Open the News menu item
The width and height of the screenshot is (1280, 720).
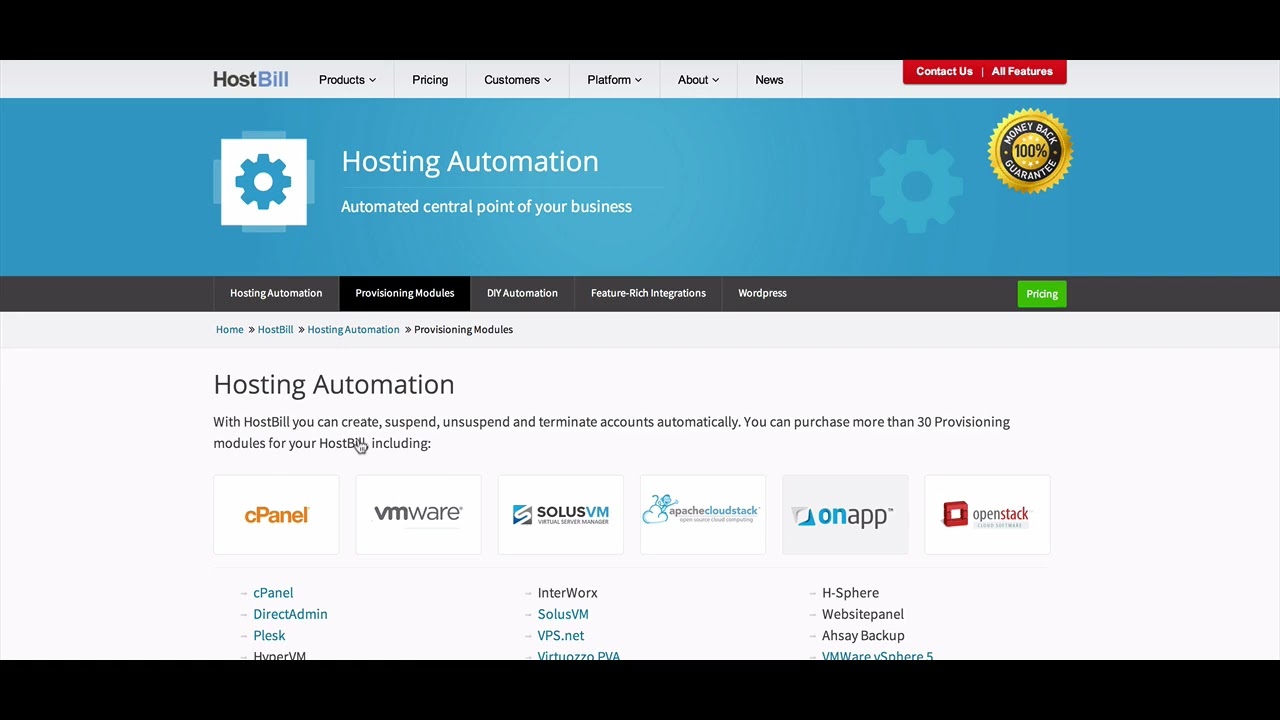pyautogui.click(x=769, y=80)
